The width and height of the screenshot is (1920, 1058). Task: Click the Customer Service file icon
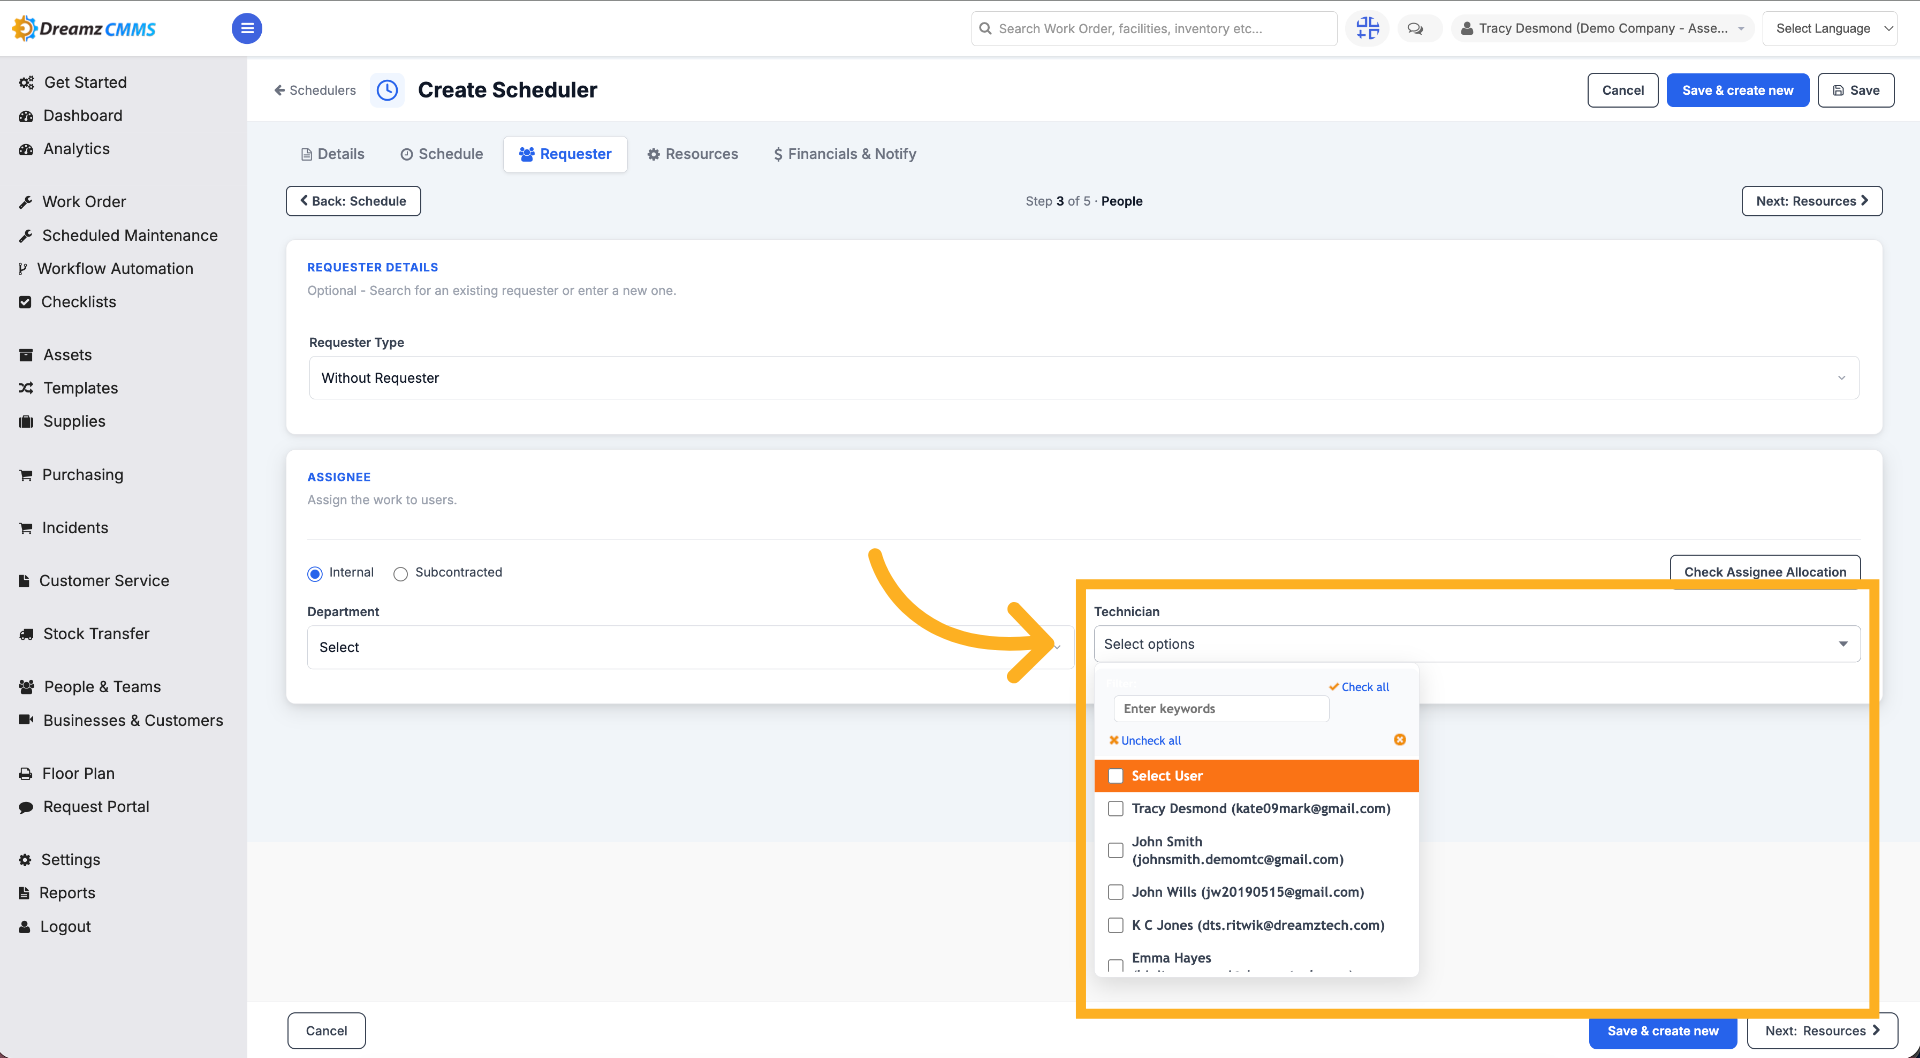click(x=24, y=581)
